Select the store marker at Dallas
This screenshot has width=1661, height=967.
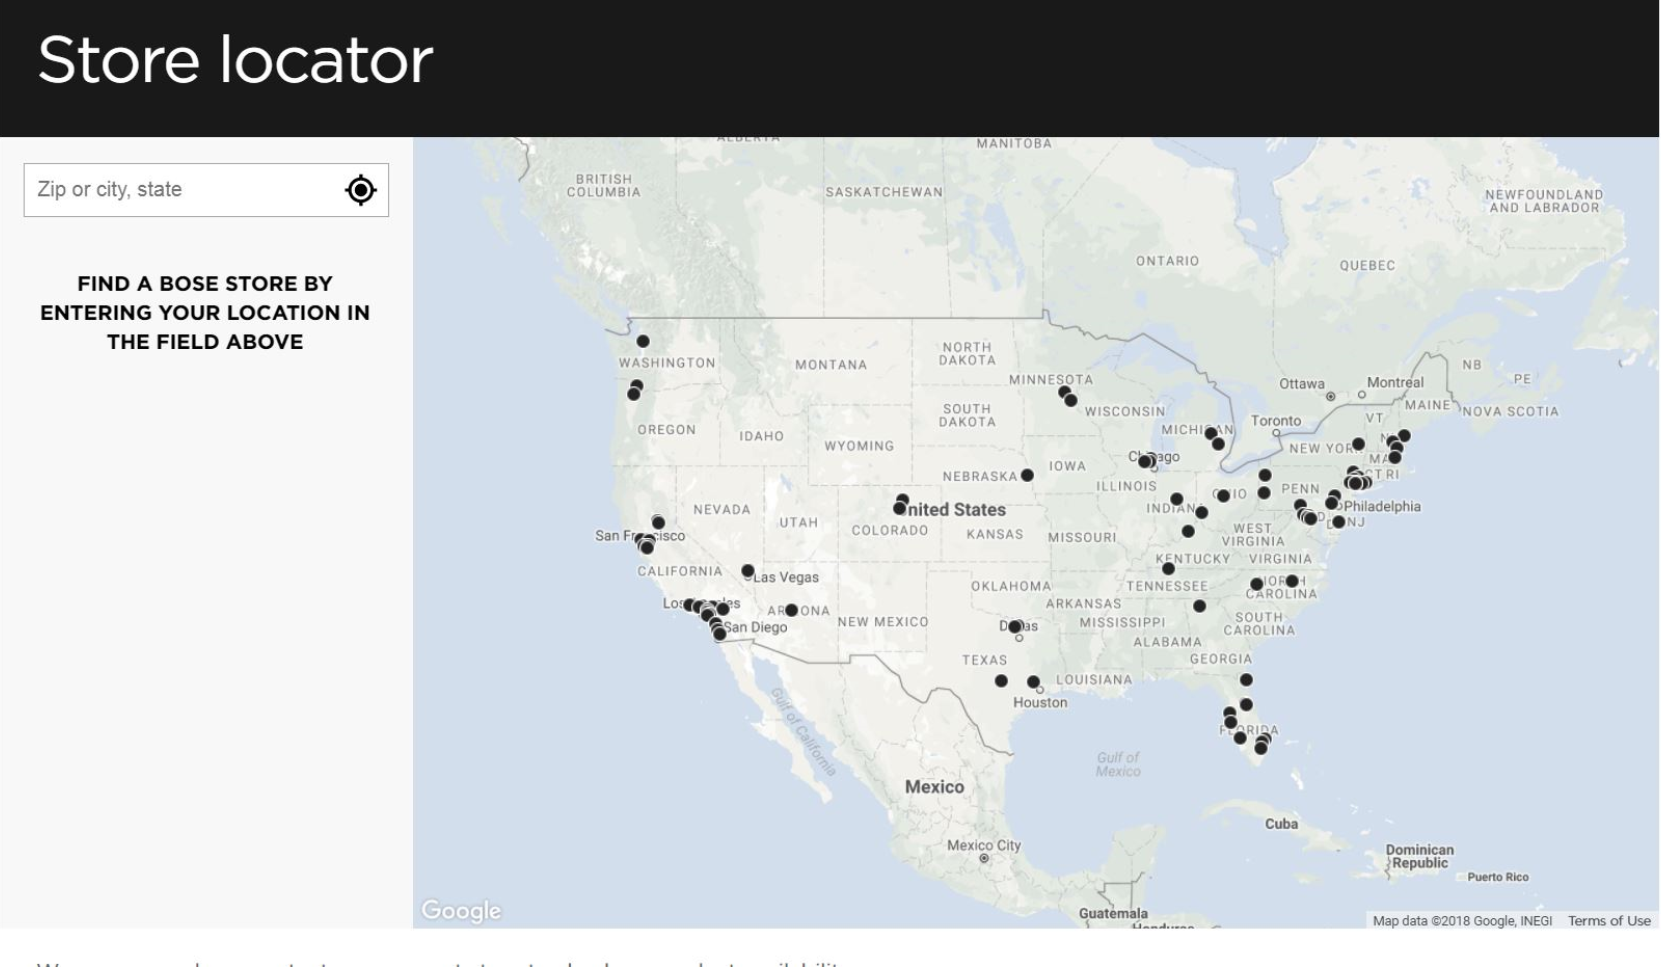1015,627
